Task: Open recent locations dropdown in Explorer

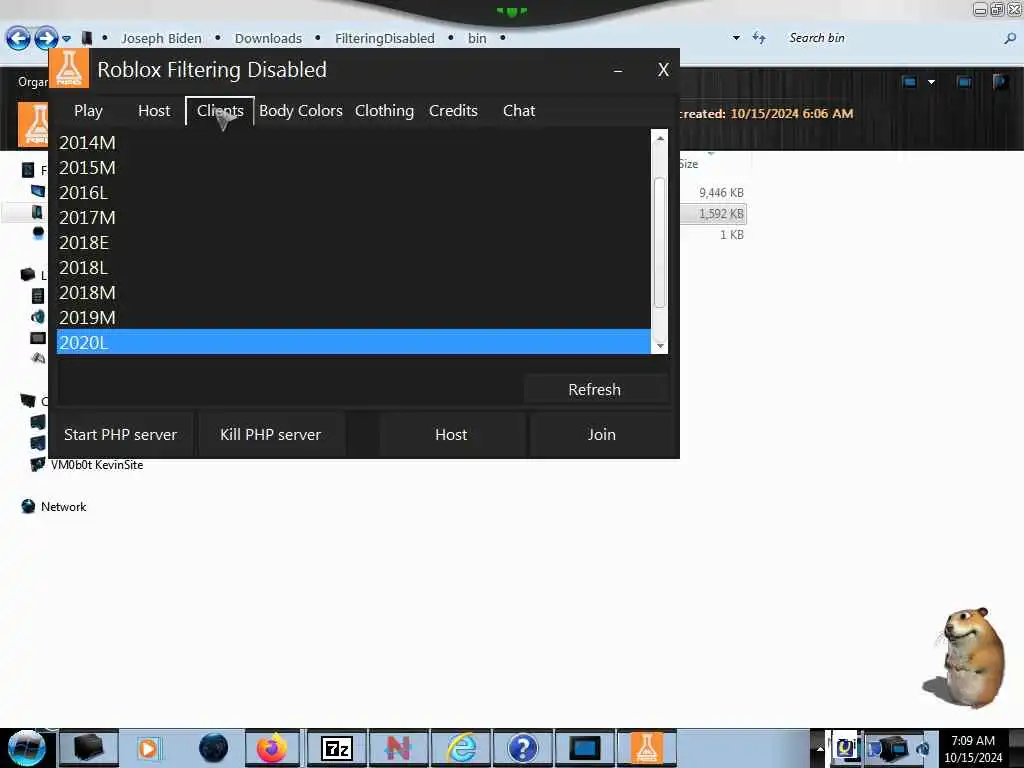Action: tap(67, 39)
